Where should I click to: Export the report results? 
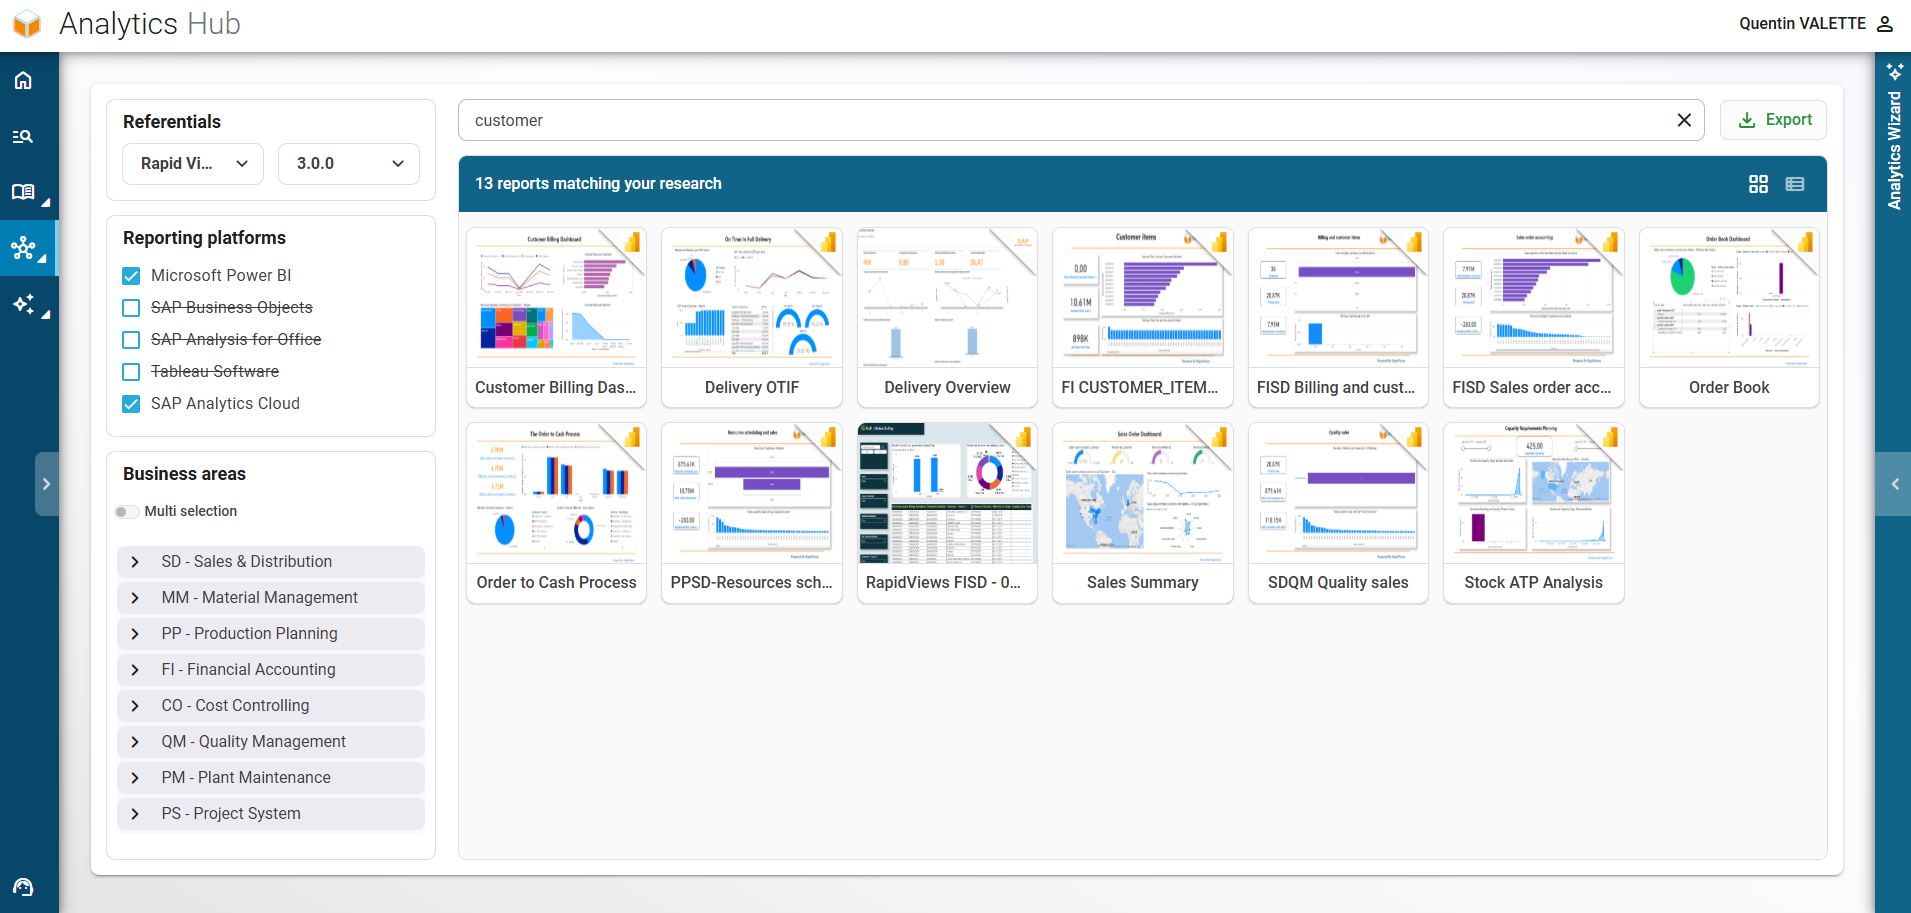click(x=1773, y=120)
